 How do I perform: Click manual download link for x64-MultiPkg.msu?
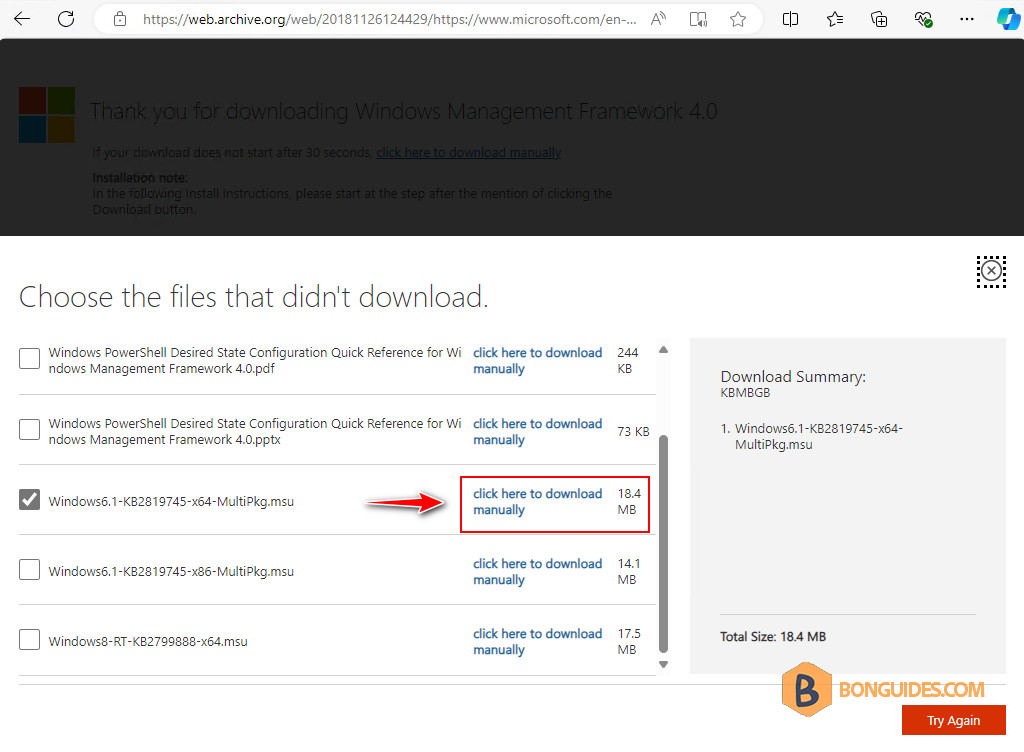coord(537,501)
